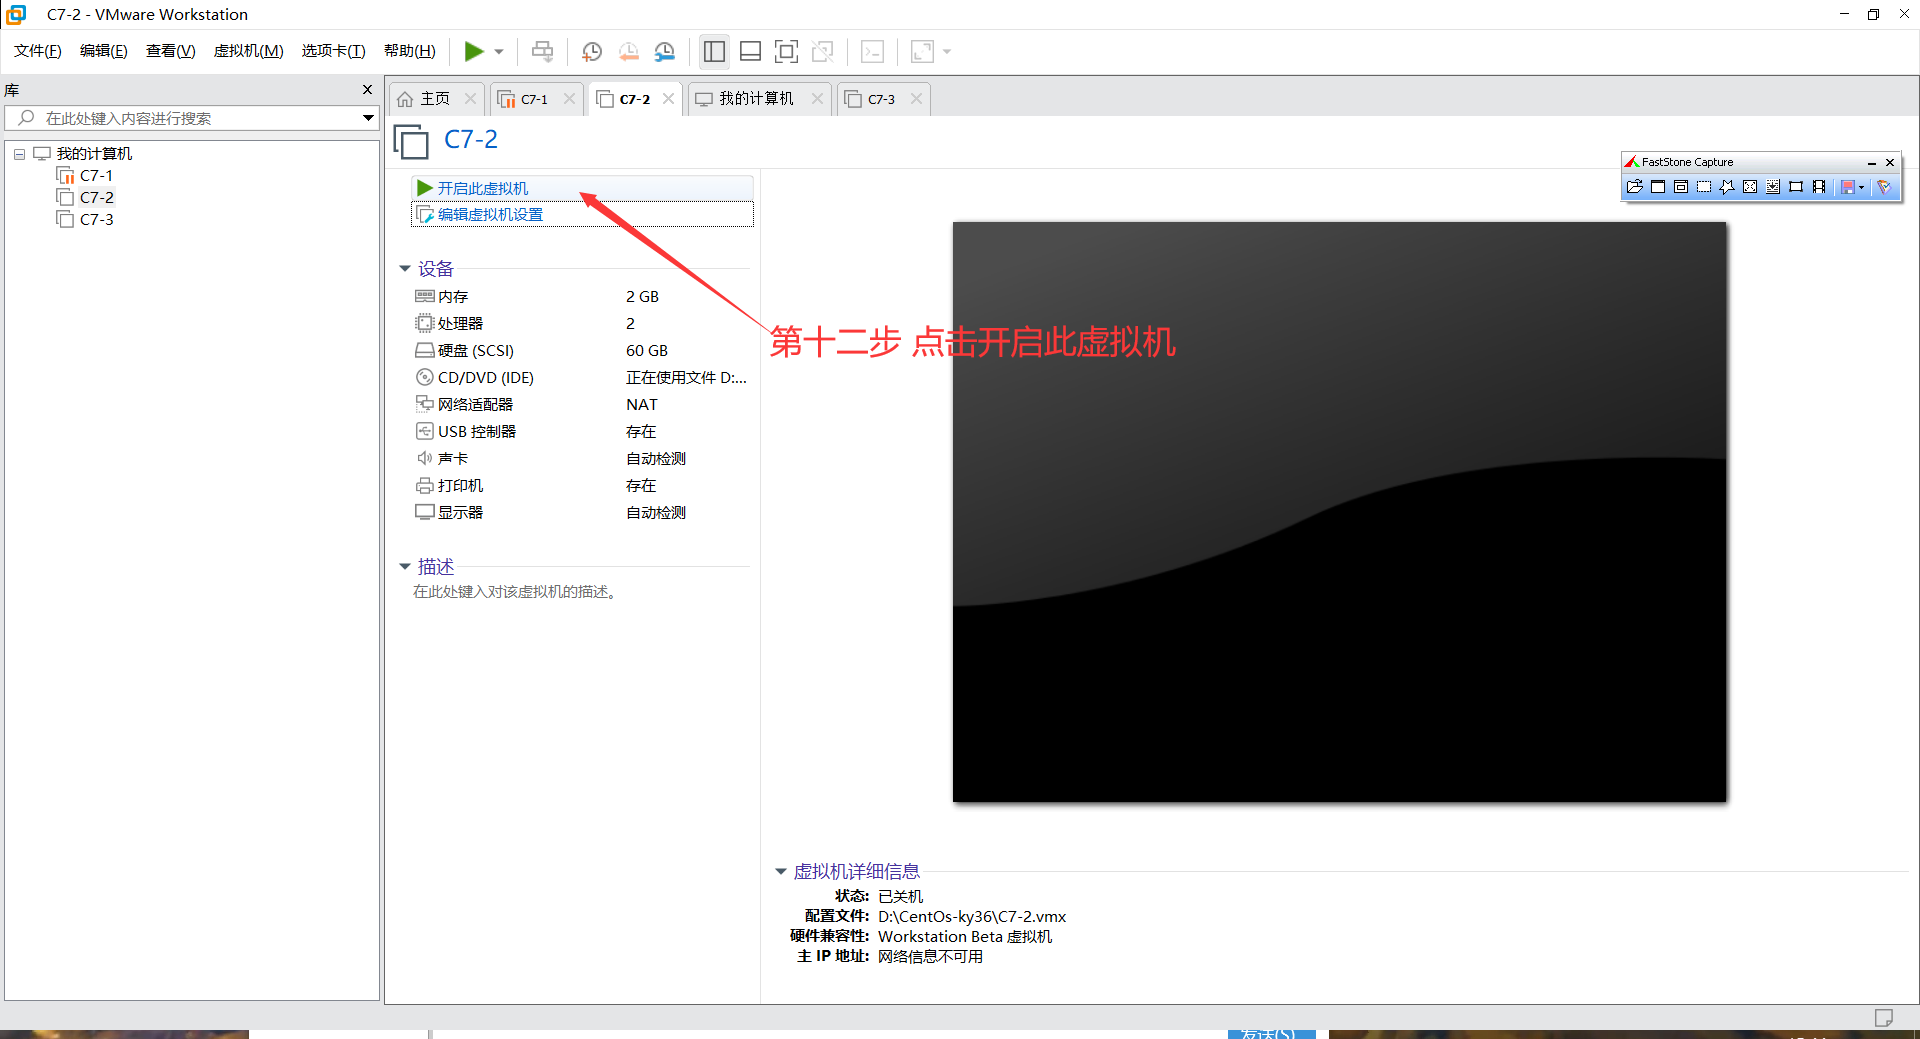Screen dimensions: 1920x1039
Task: Open the stretch guest dropdown arrow
Action: coord(947,52)
